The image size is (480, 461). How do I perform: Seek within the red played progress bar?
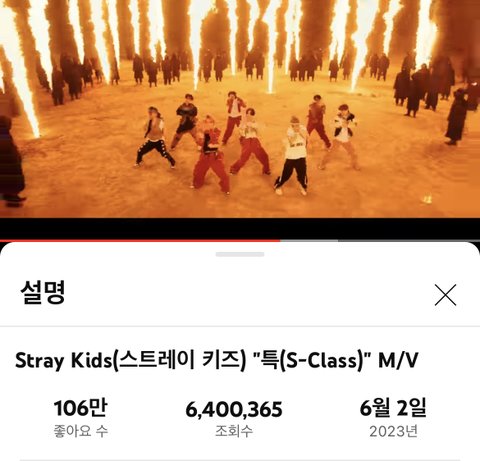[x=140, y=240]
